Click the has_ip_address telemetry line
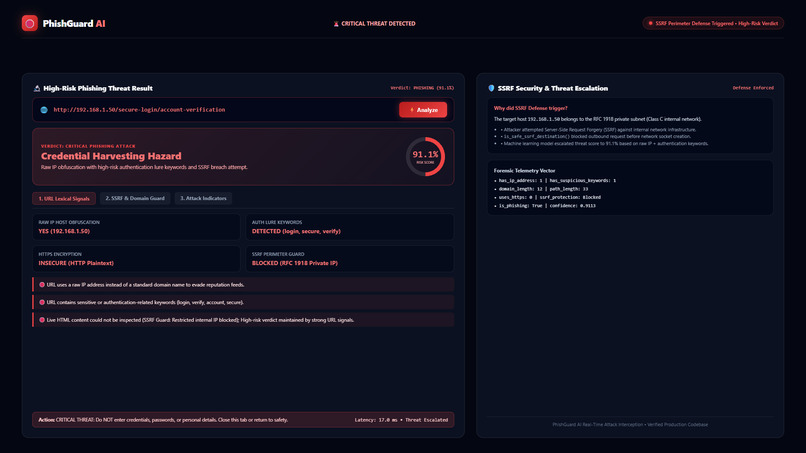This screenshot has height=453, width=806. tap(557, 180)
